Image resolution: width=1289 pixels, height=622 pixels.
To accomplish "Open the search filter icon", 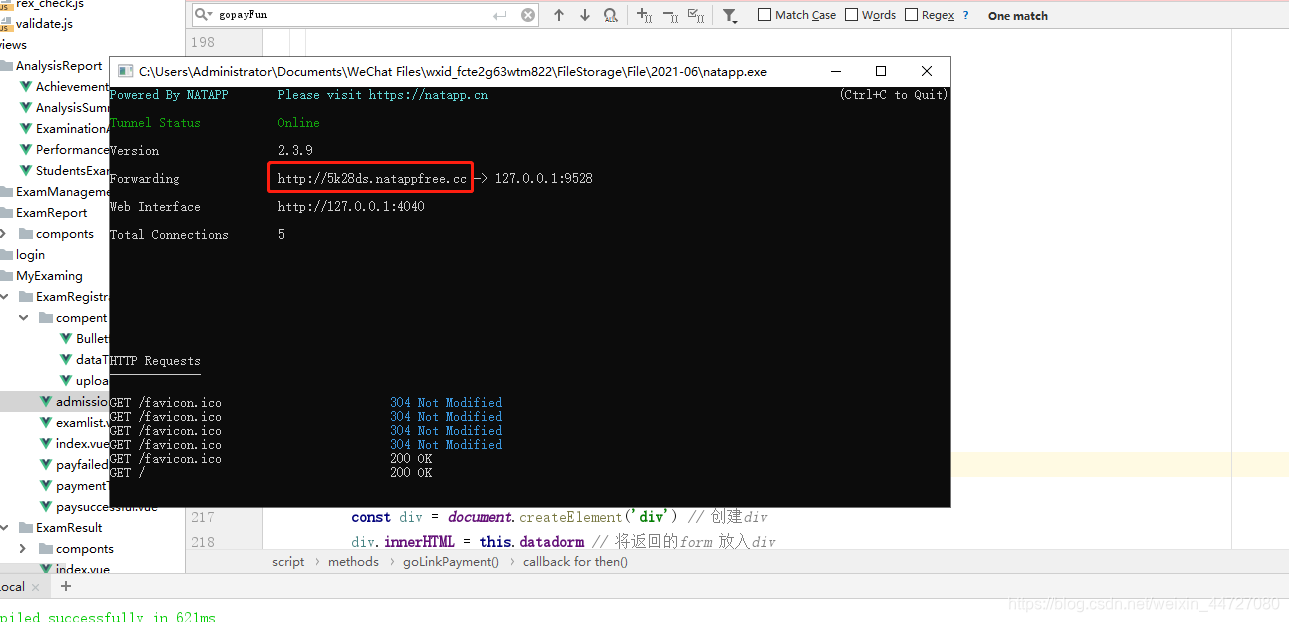I will pos(727,15).
